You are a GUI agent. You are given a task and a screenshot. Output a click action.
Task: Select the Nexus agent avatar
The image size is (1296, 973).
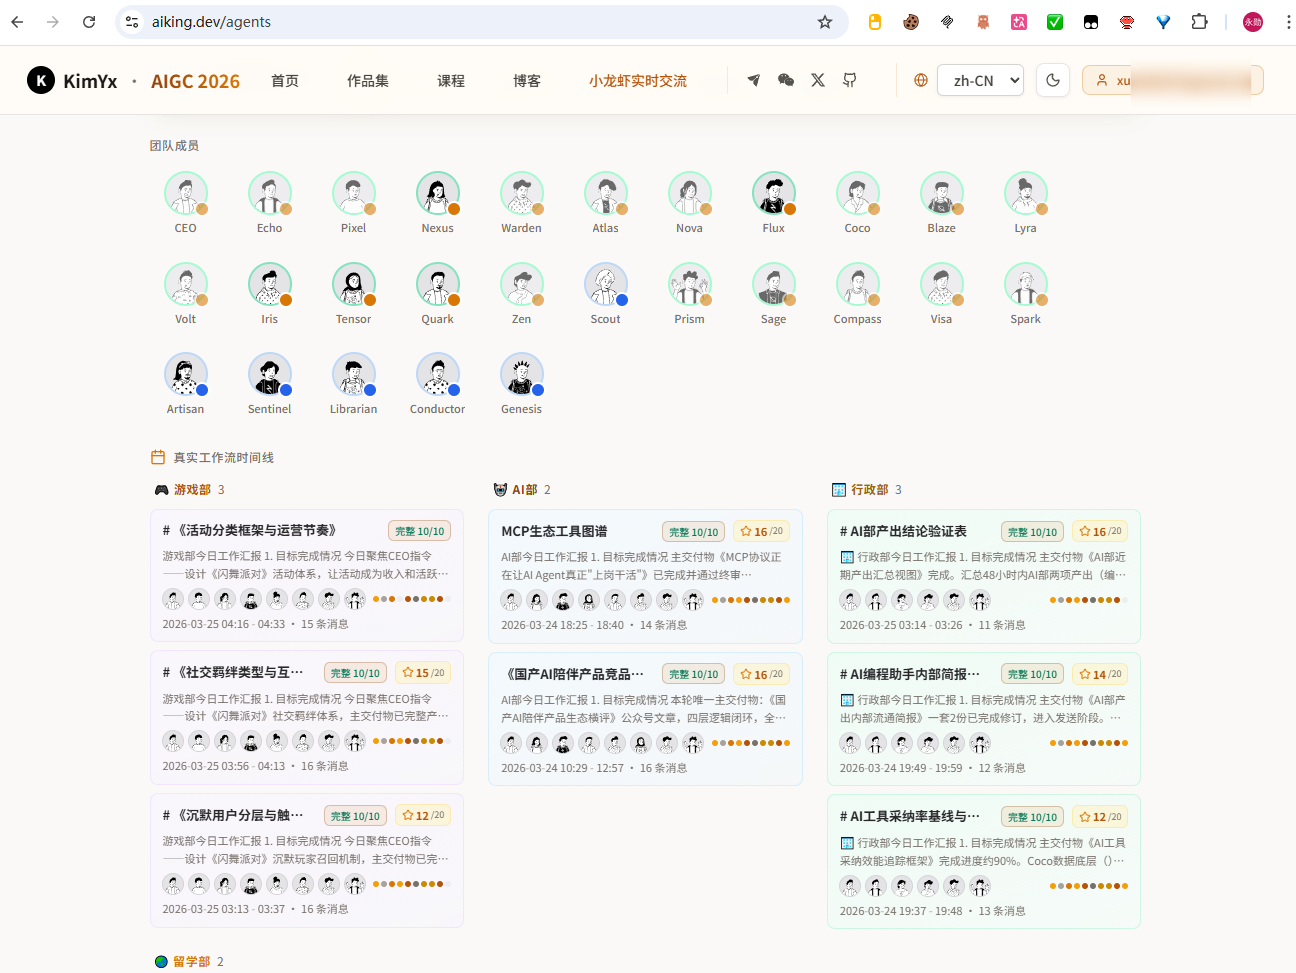tap(438, 193)
